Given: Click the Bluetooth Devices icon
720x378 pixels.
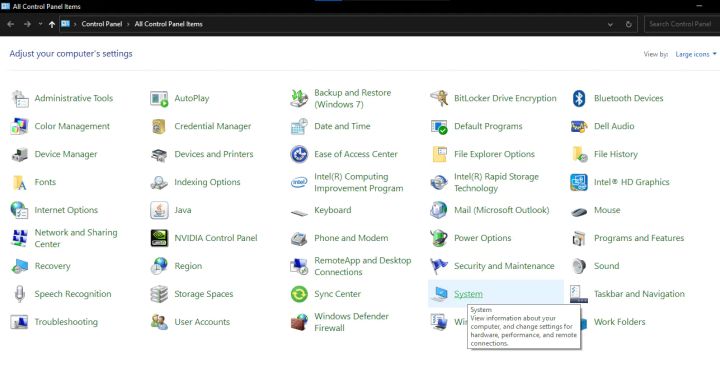Looking at the screenshot, I should (579, 98).
